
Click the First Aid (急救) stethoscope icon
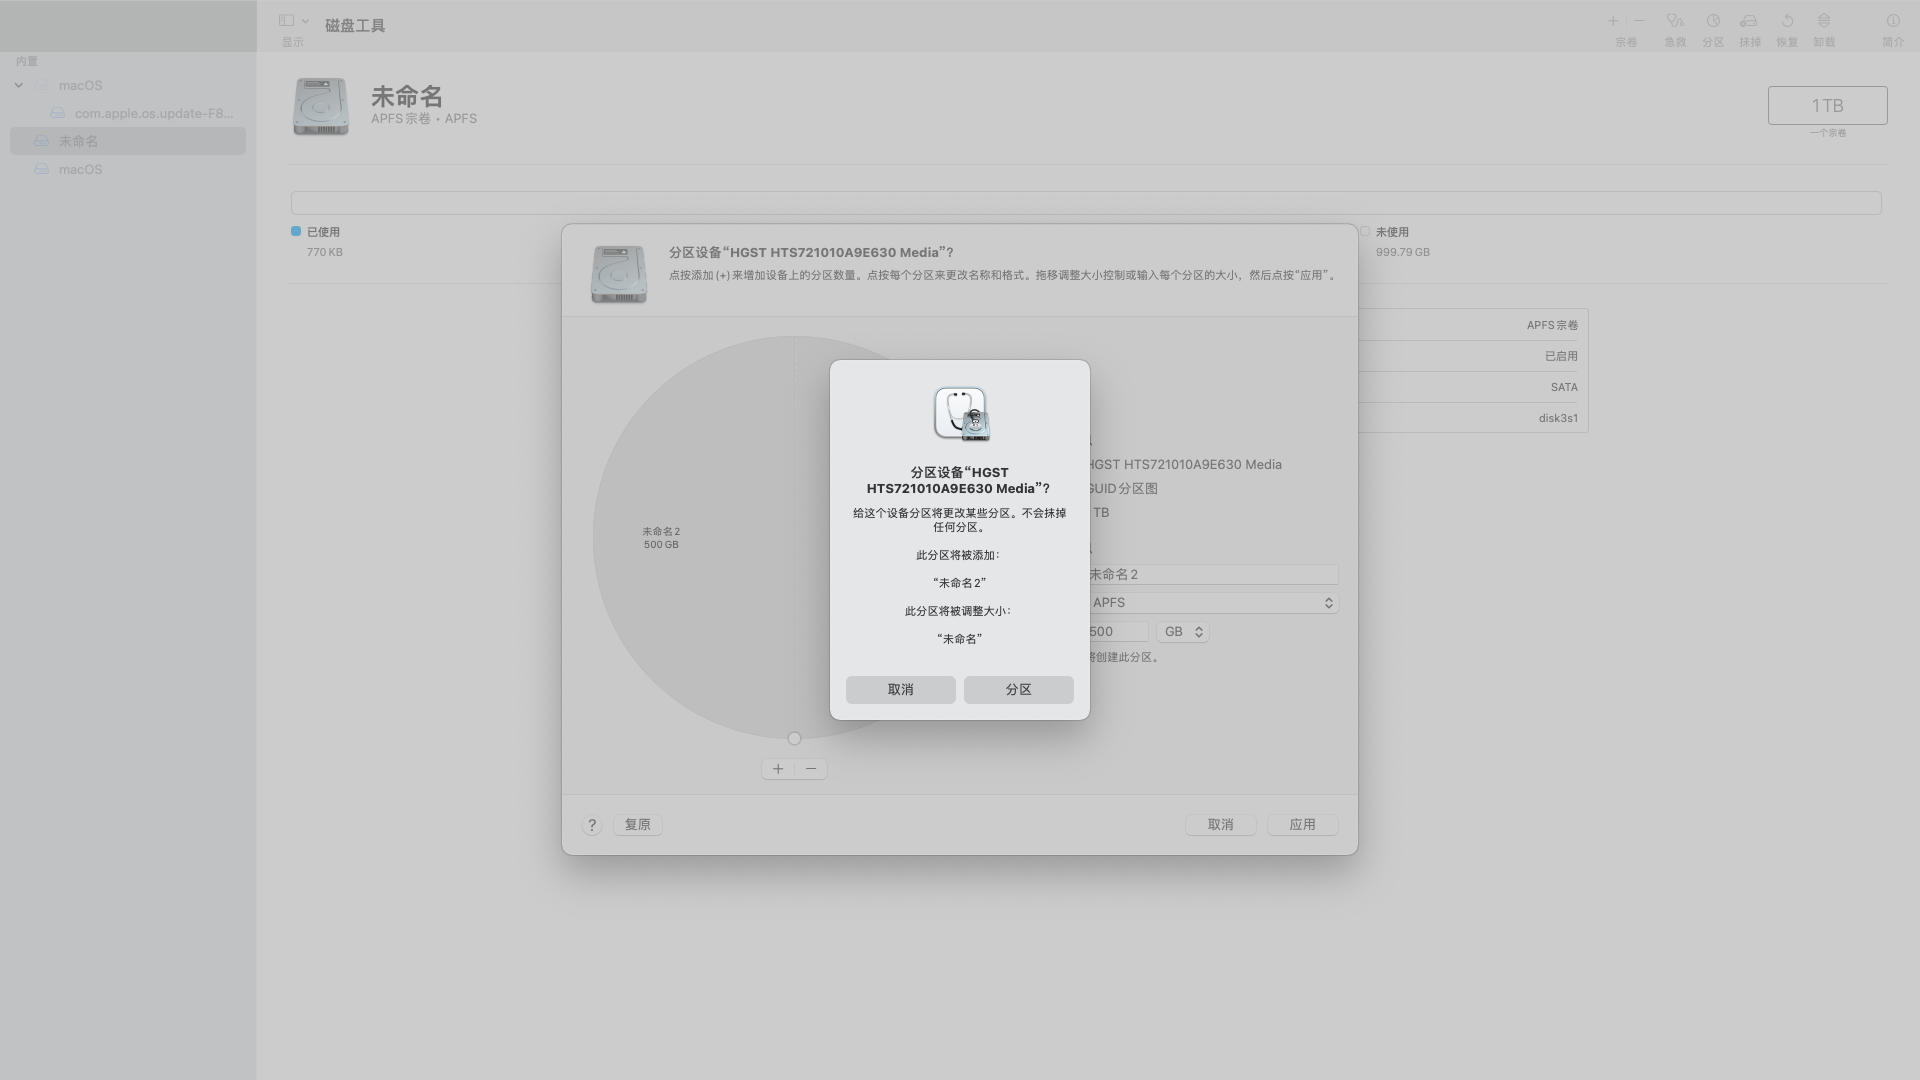(1675, 21)
